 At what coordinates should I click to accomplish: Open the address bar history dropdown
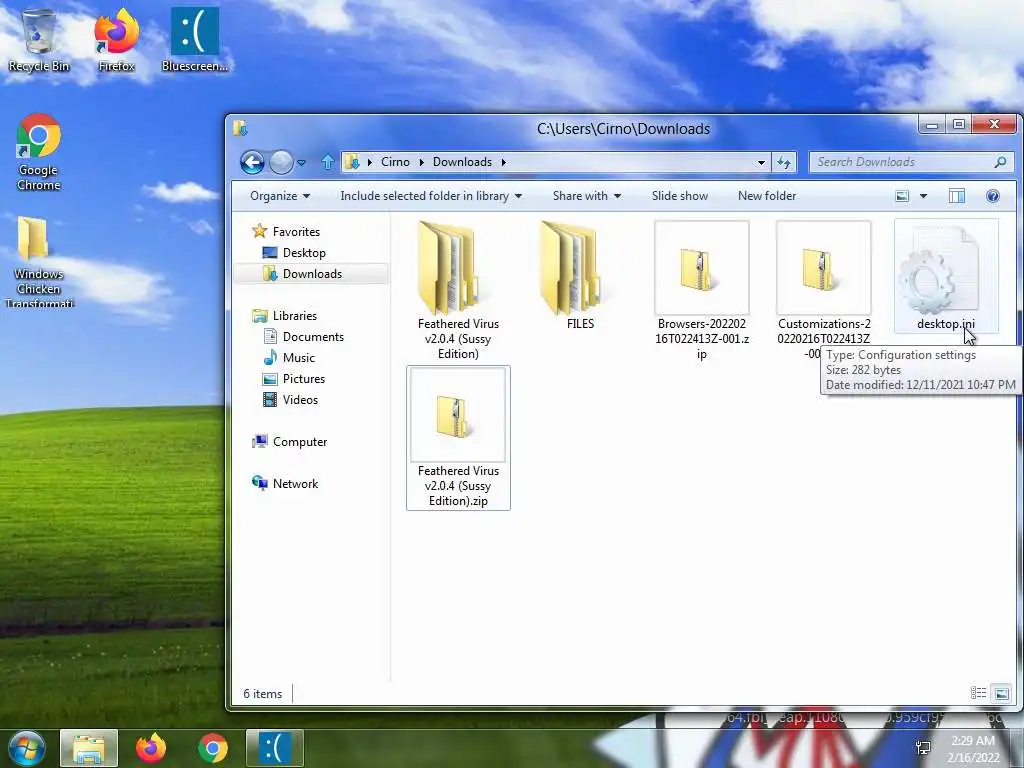[x=761, y=163]
